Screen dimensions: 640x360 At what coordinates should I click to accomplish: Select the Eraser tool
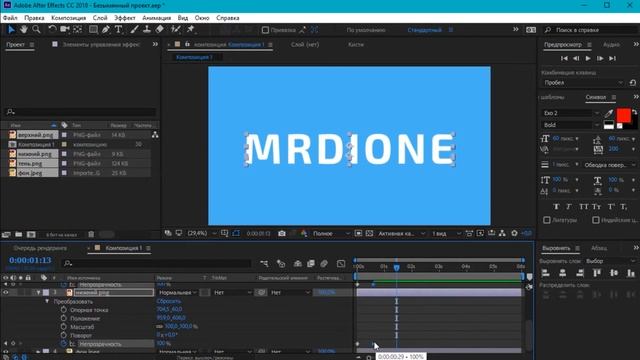160,29
